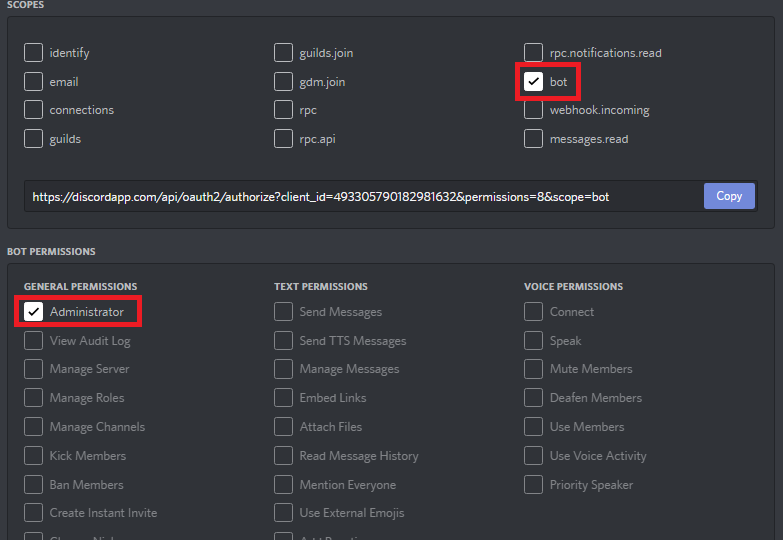Check the Mention Everyone permission
The width and height of the screenshot is (783, 540).
point(283,485)
